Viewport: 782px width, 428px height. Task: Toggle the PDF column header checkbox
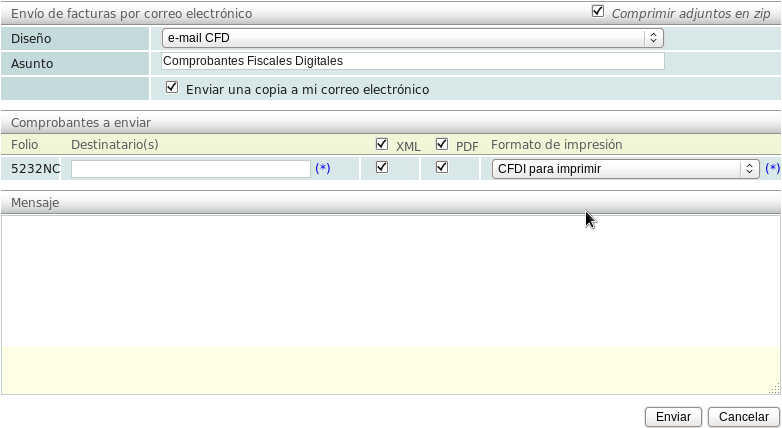pos(442,144)
